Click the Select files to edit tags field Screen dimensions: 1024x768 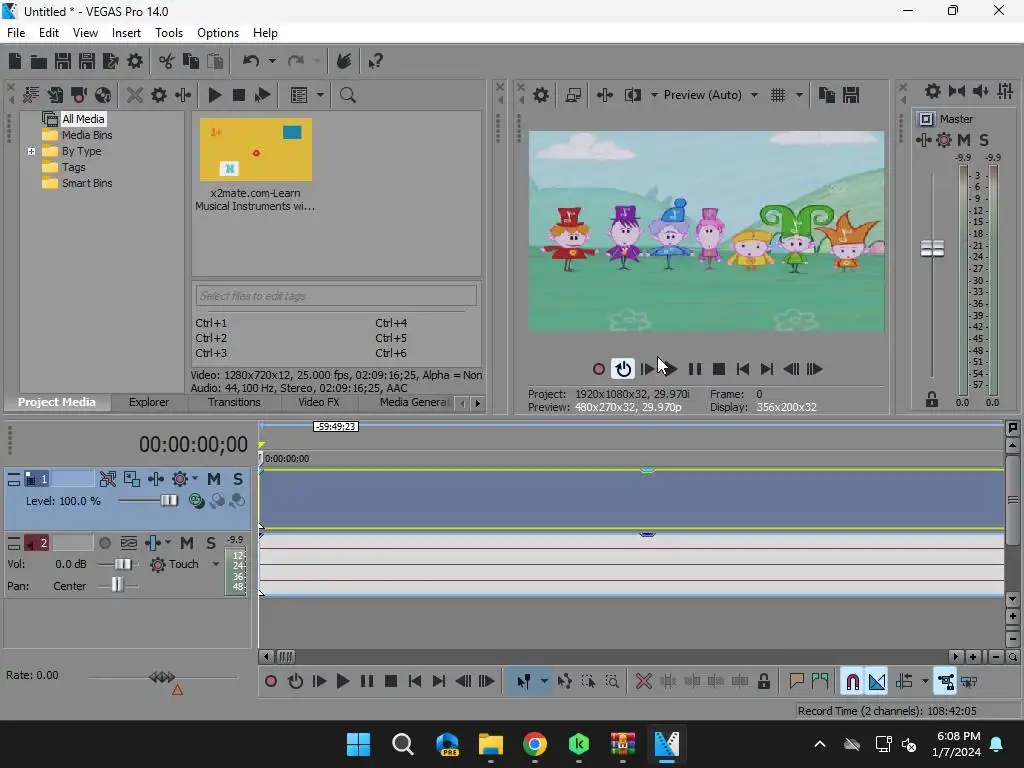(x=336, y=296)
